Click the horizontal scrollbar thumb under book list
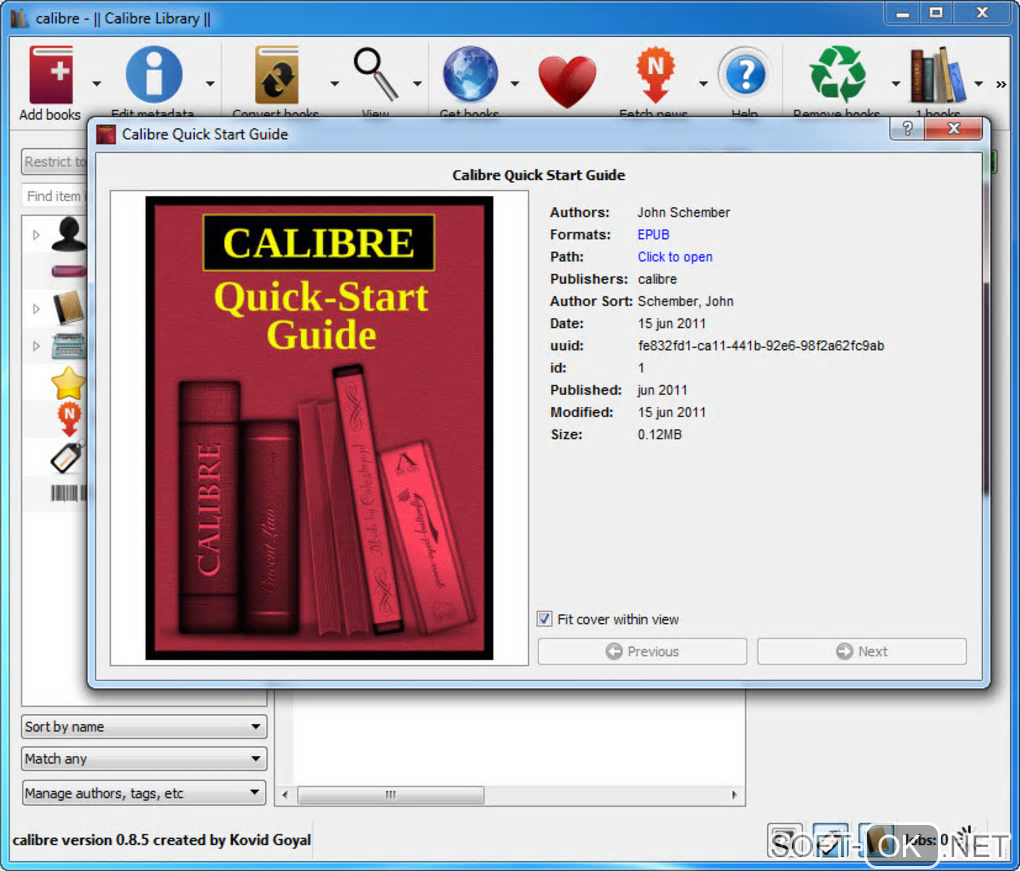This screenshot has height=871, width=1020. point(391,795)
